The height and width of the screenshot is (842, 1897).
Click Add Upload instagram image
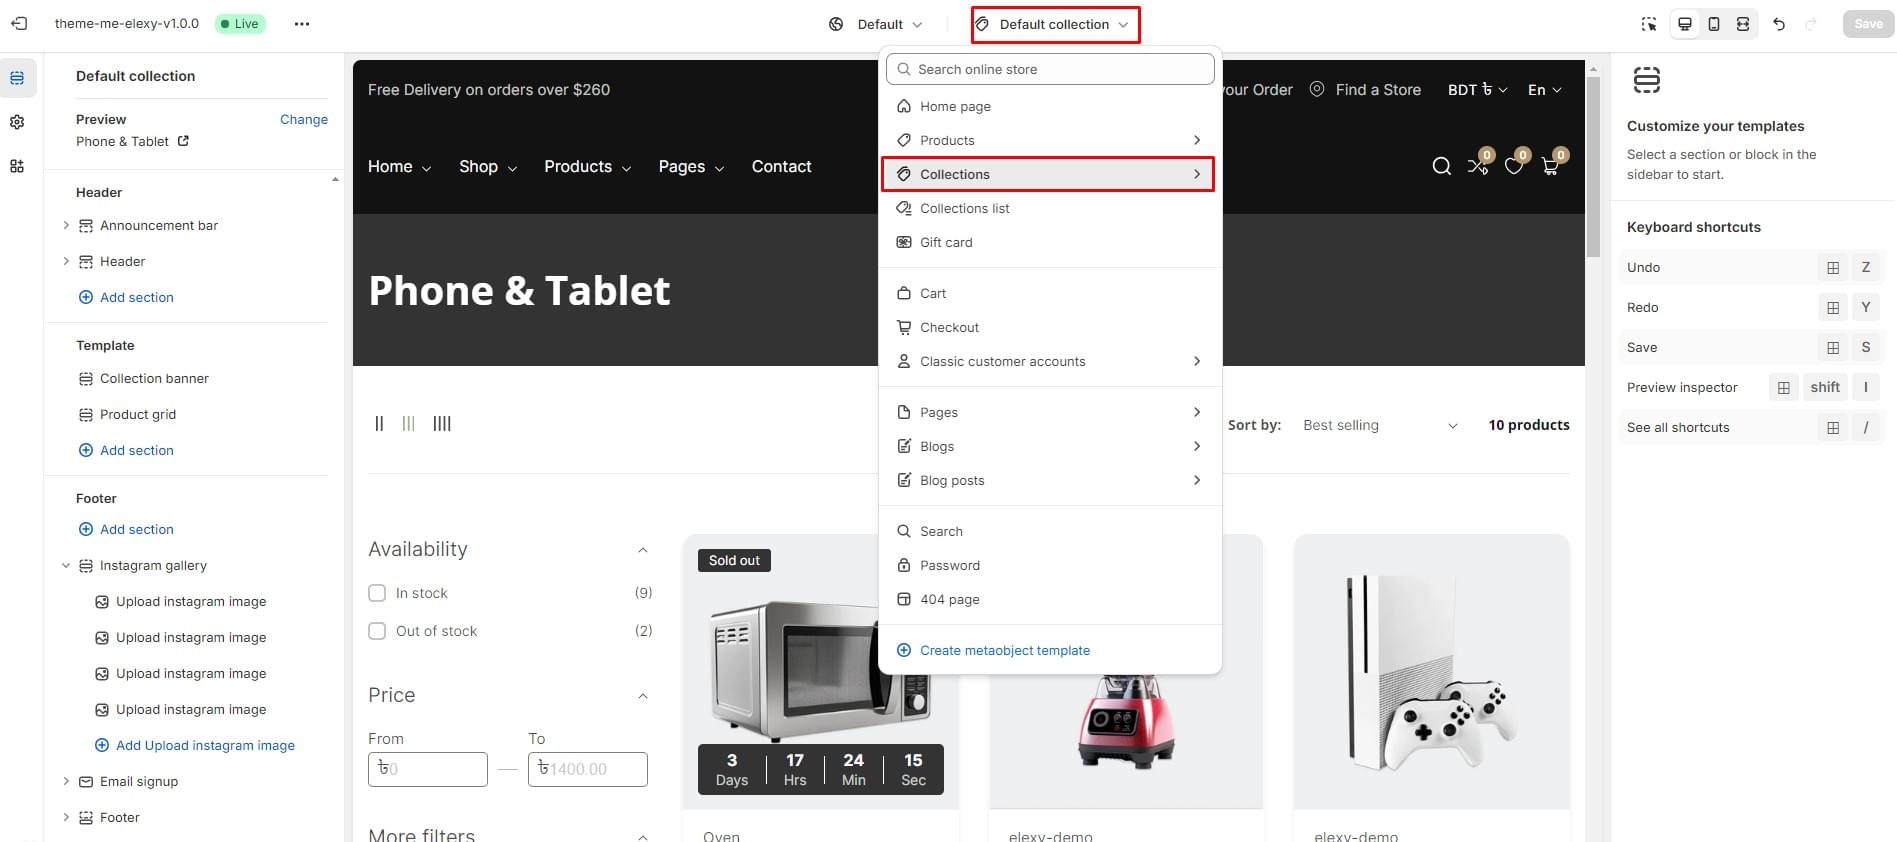click(x=195, y=745)
